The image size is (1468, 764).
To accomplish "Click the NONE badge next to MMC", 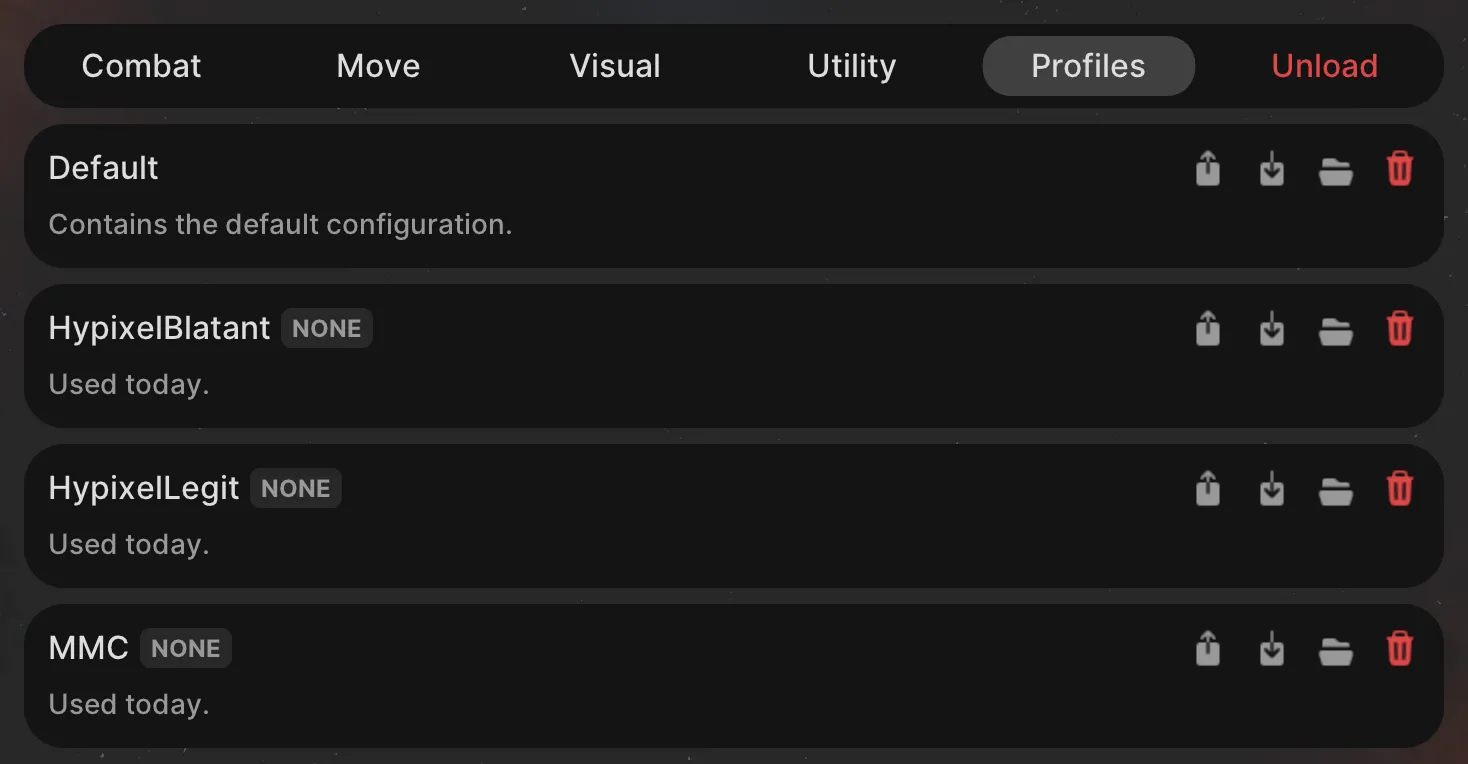I will (186, 648).
